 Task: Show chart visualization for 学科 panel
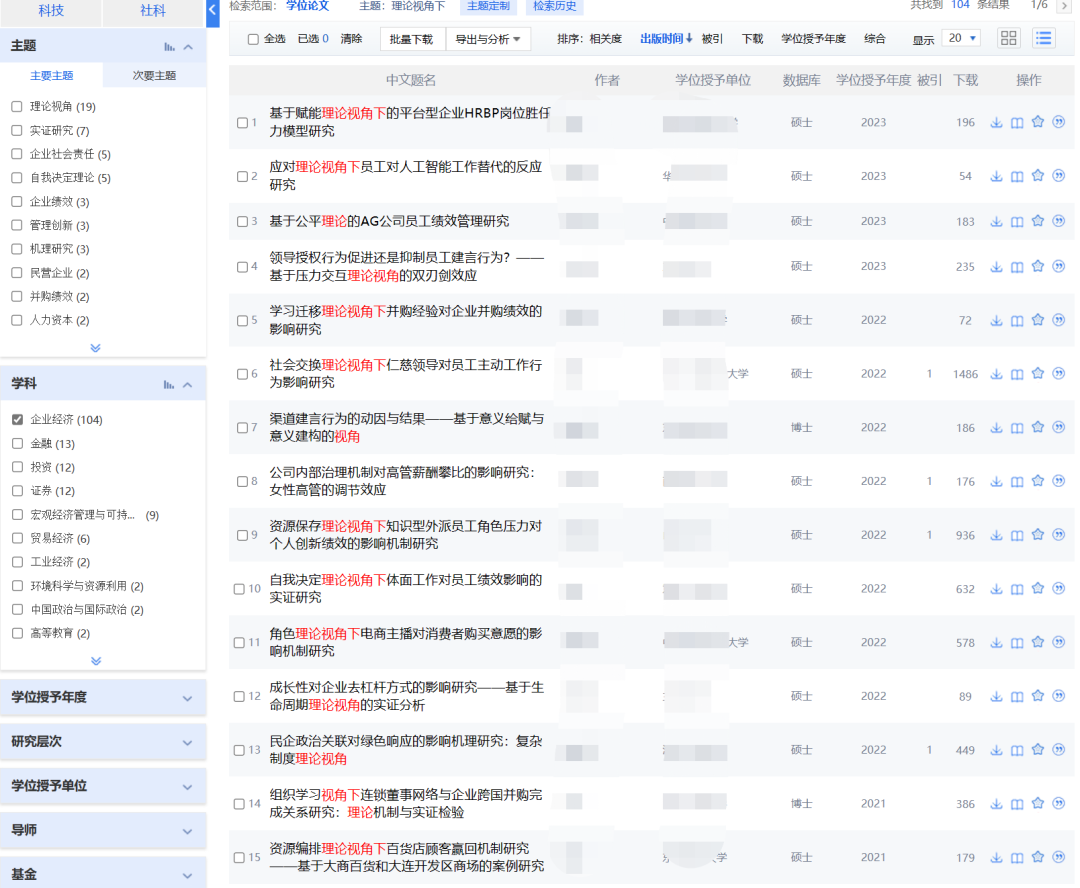coord(169,384)
